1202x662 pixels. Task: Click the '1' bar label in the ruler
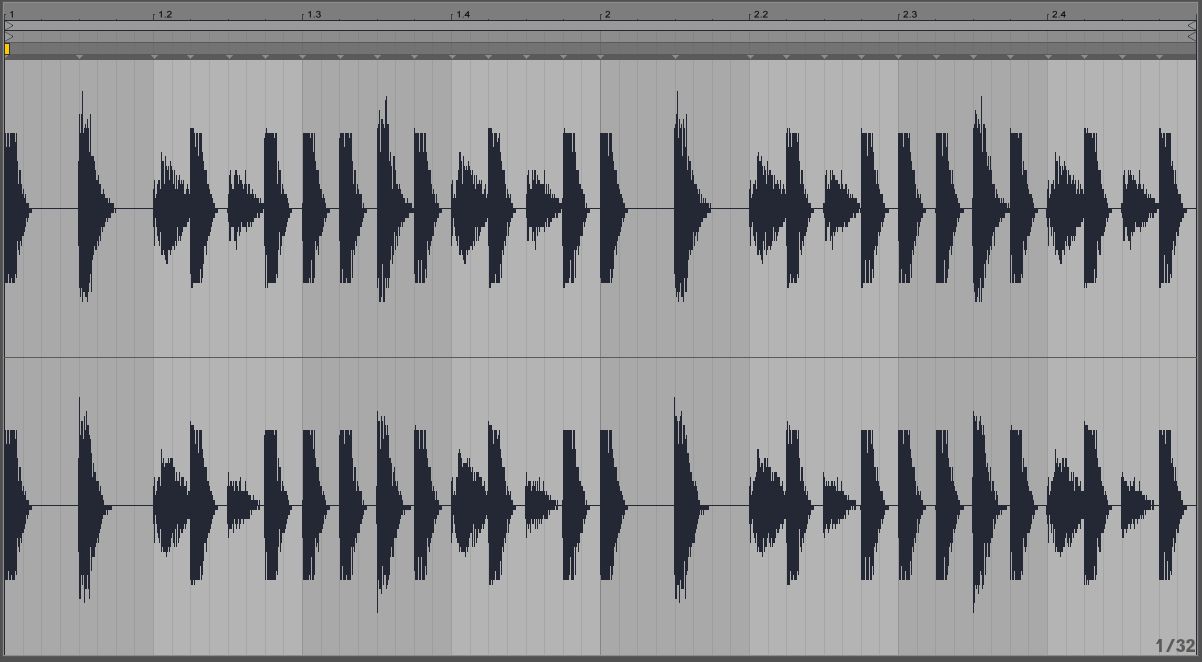point(12,15)
